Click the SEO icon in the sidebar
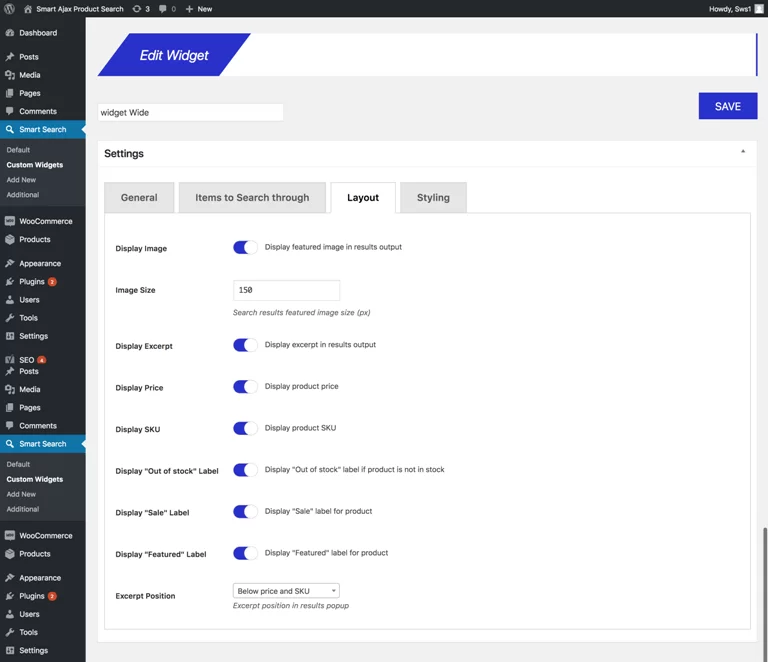The width and height of the screenshot is (768, 662). pos(10,359)
